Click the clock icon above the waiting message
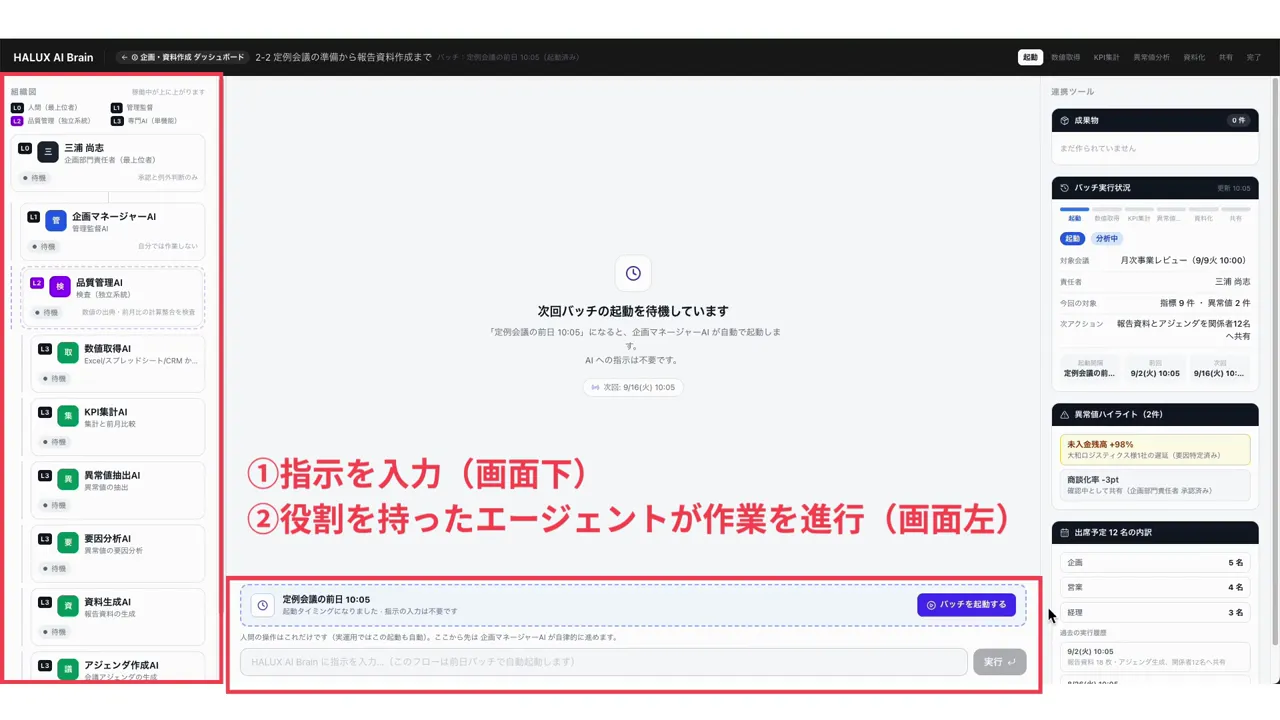The height and width of the screenshot is (720, 1280). coord(633,273)
